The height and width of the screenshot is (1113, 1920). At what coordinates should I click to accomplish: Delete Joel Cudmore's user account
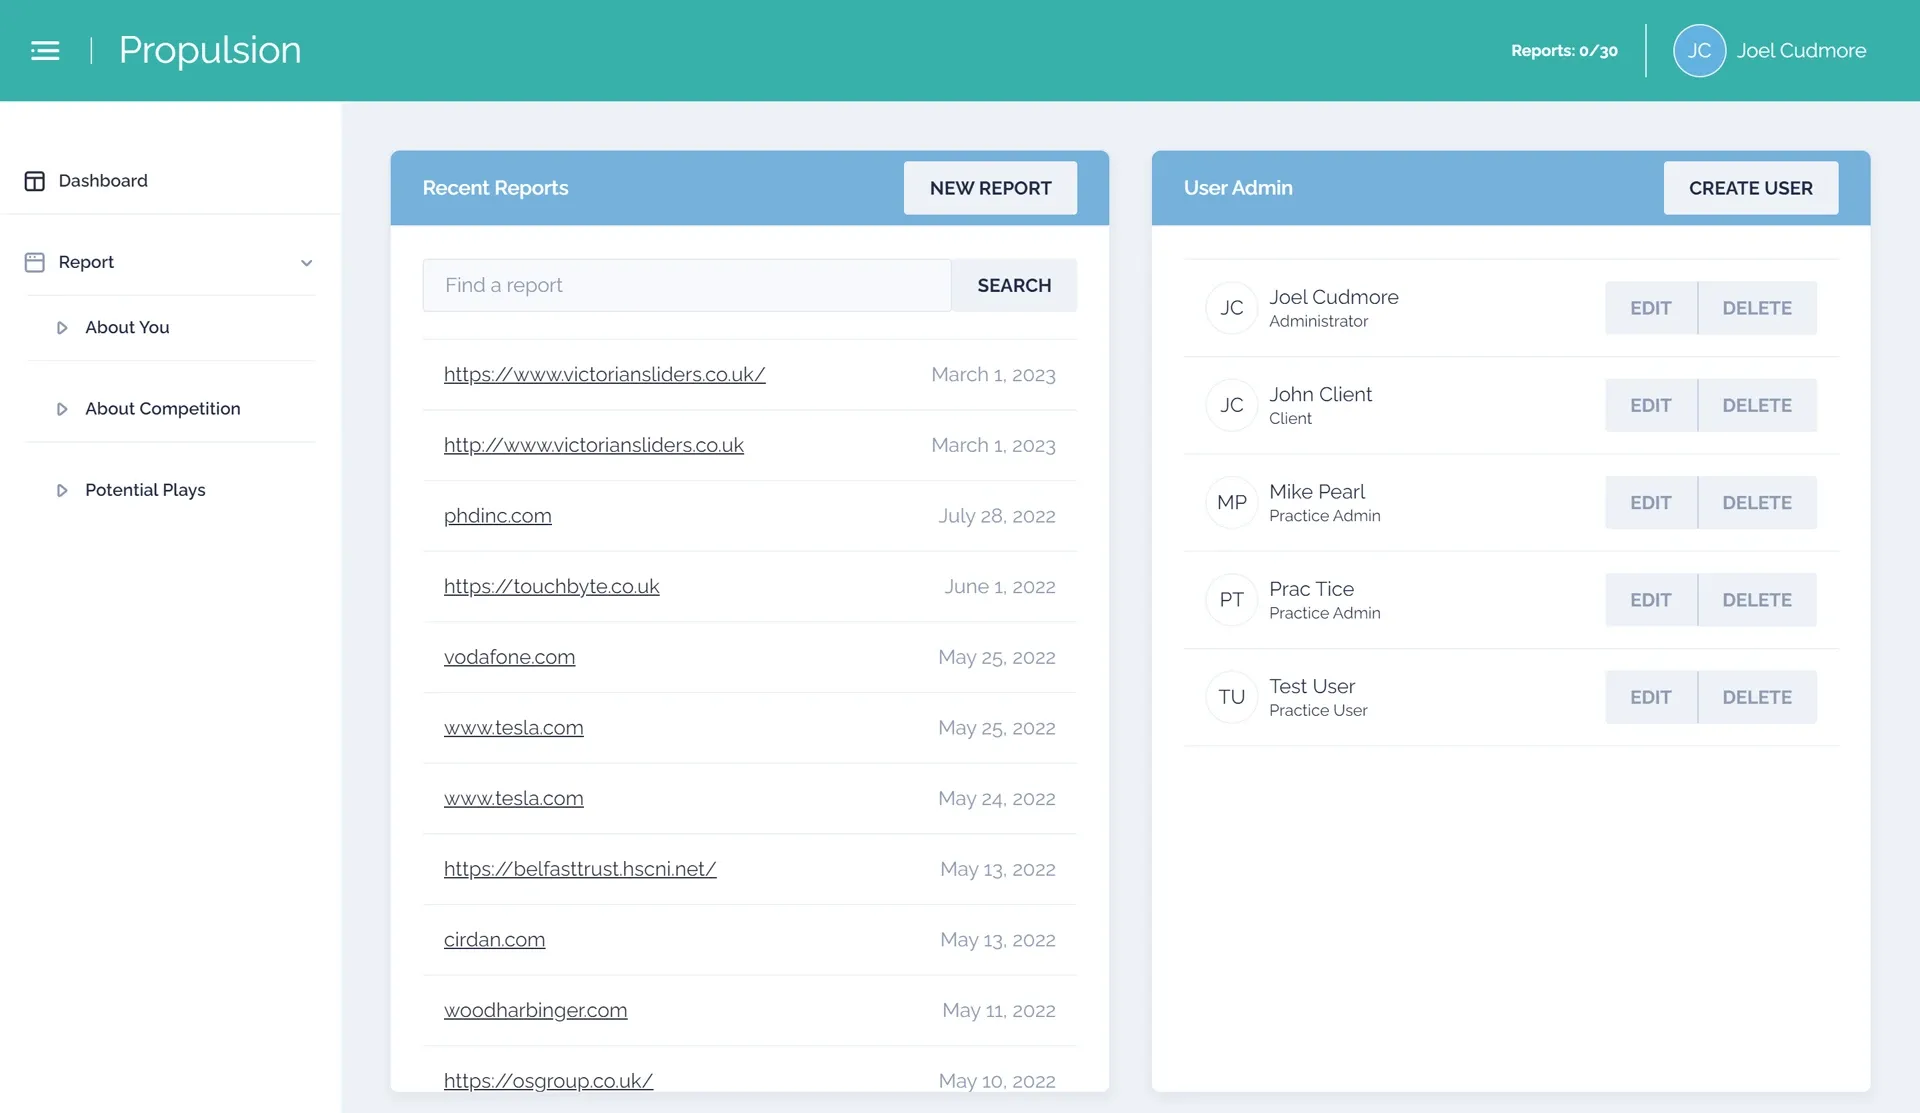pyautogui.click(x=1757, y=308)
